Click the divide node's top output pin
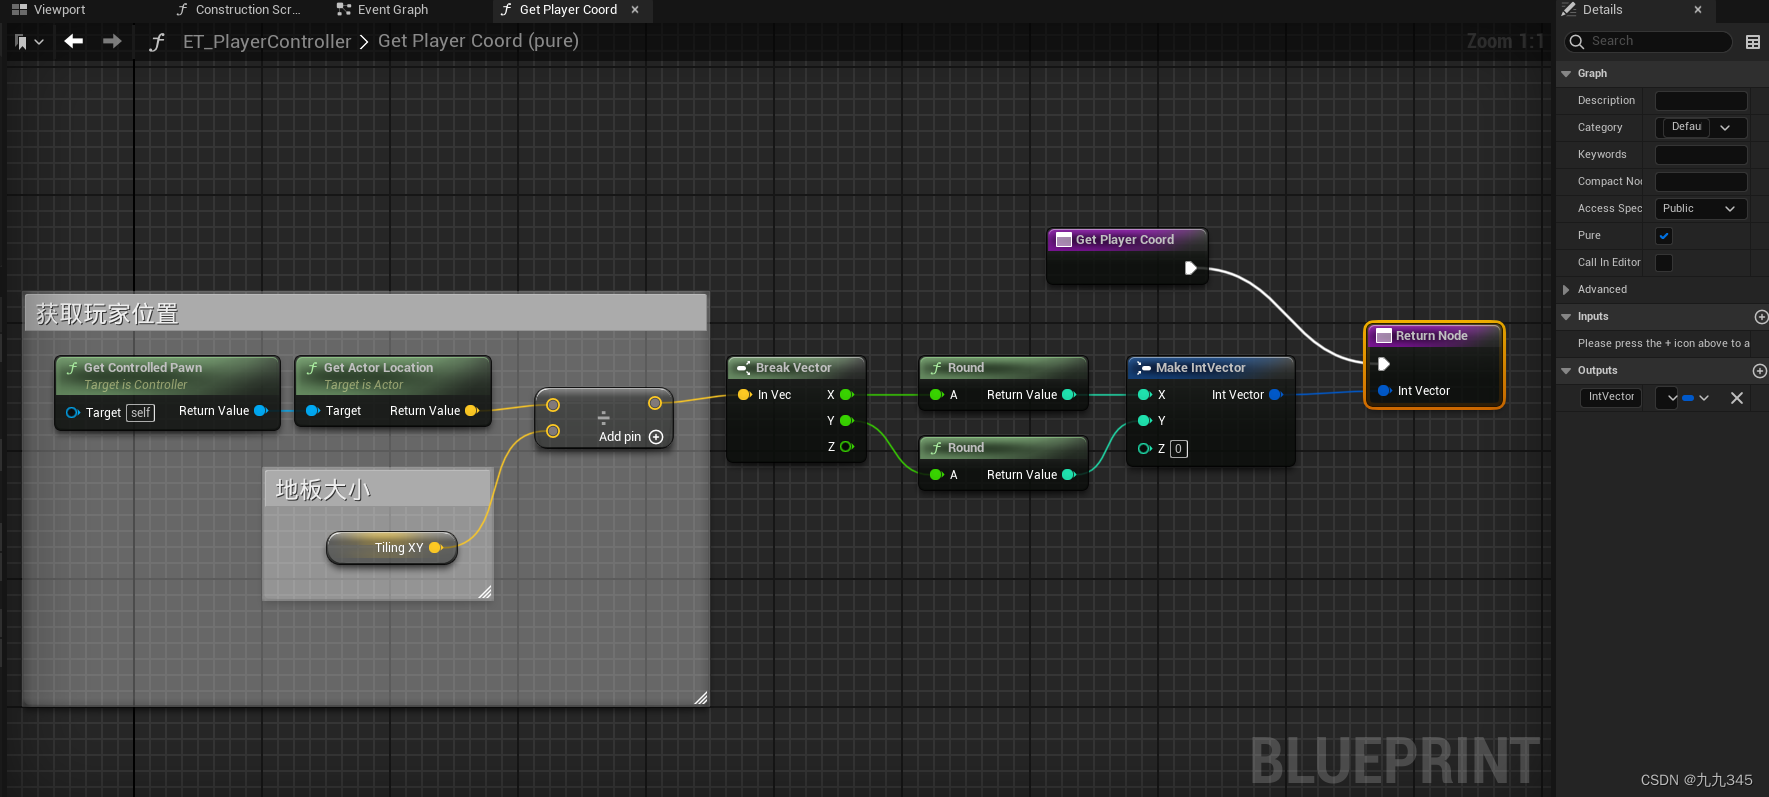The height and width of the screenshot is (797, 1769). tap(655, 404)
